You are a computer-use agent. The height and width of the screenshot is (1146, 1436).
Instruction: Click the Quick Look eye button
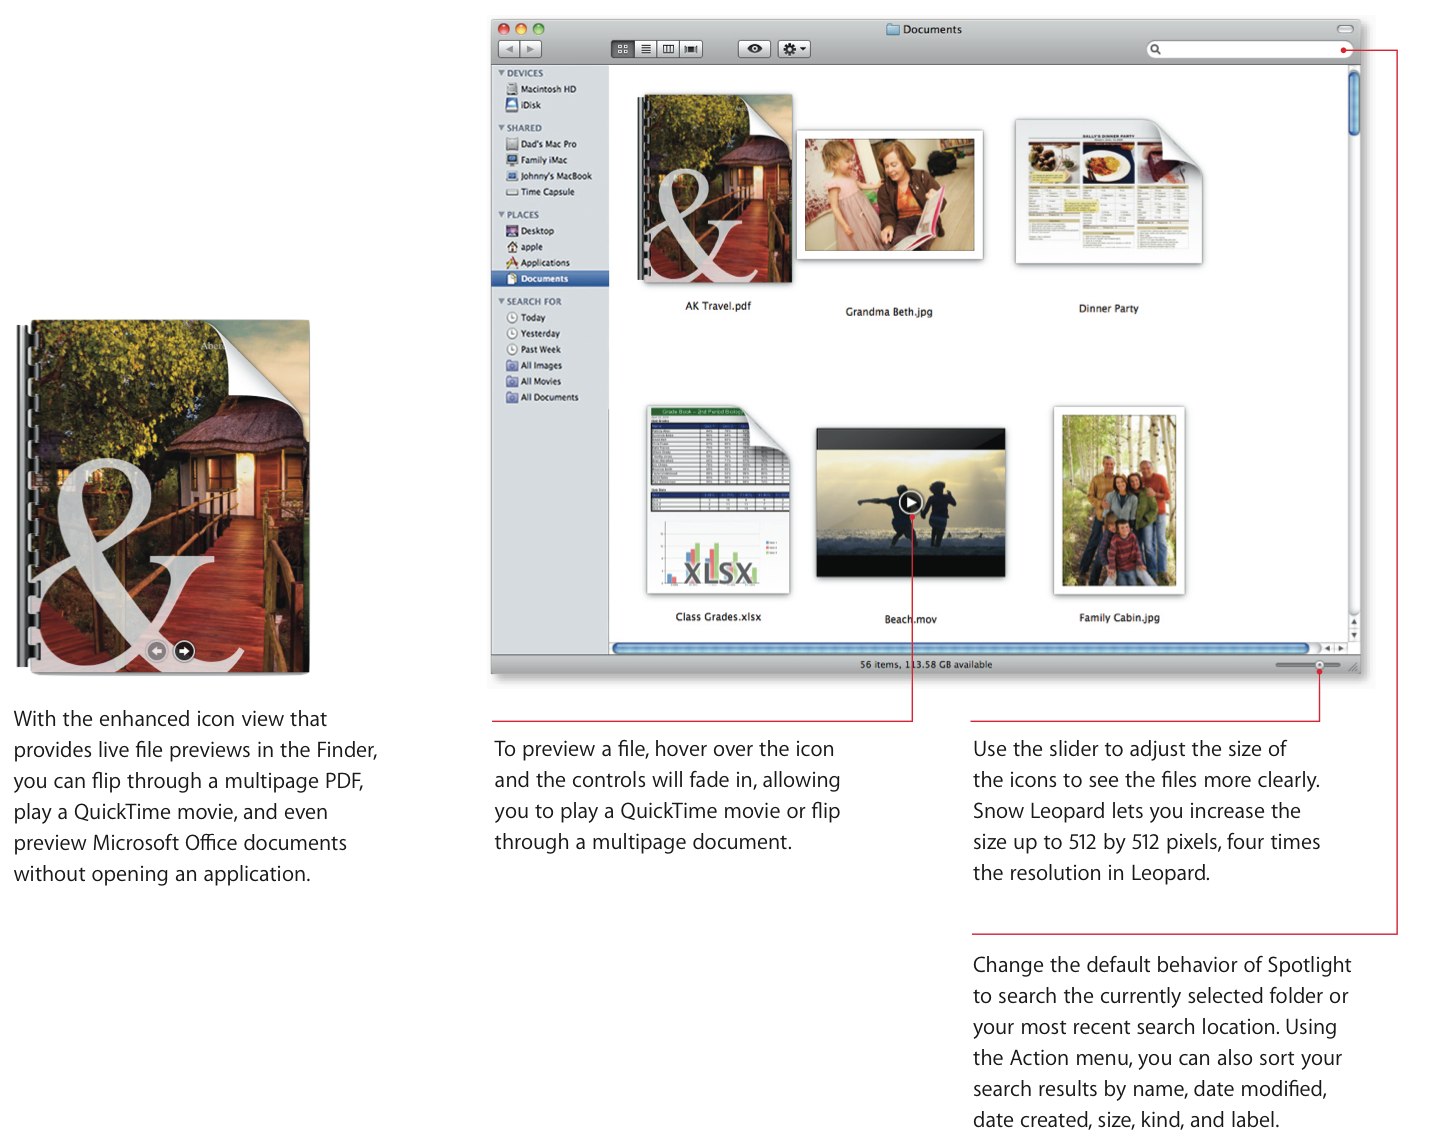754,49
